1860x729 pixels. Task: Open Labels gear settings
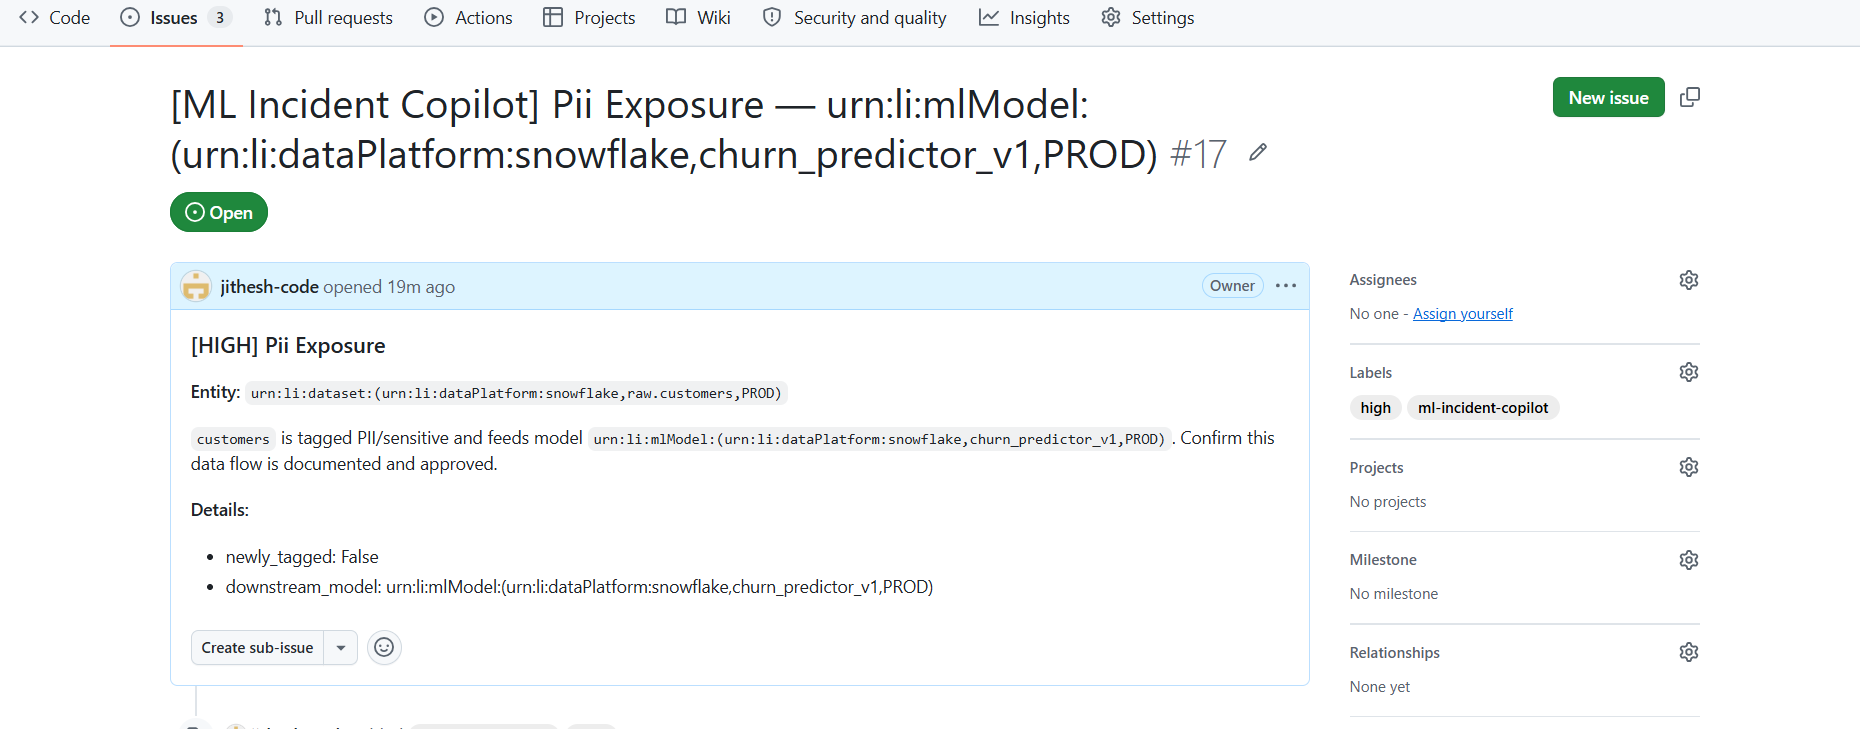(x=1689, y=372)
